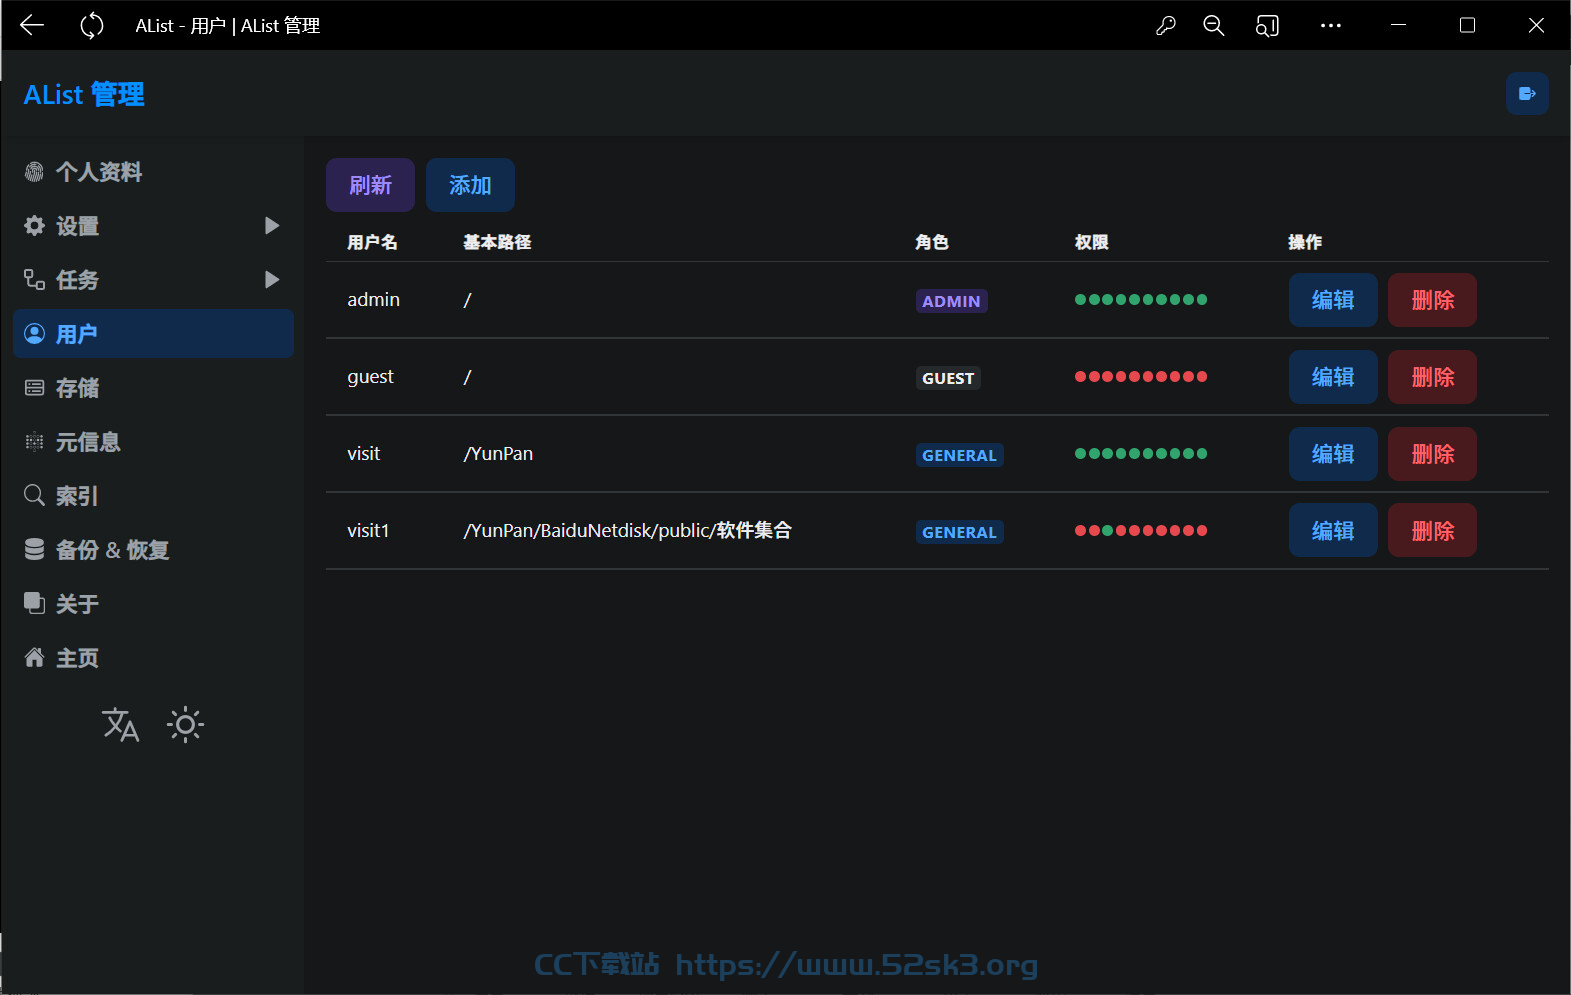The image size is (1571, 995).
Task: Click the tasks icon beside 任务
Action: click(34, 280)
